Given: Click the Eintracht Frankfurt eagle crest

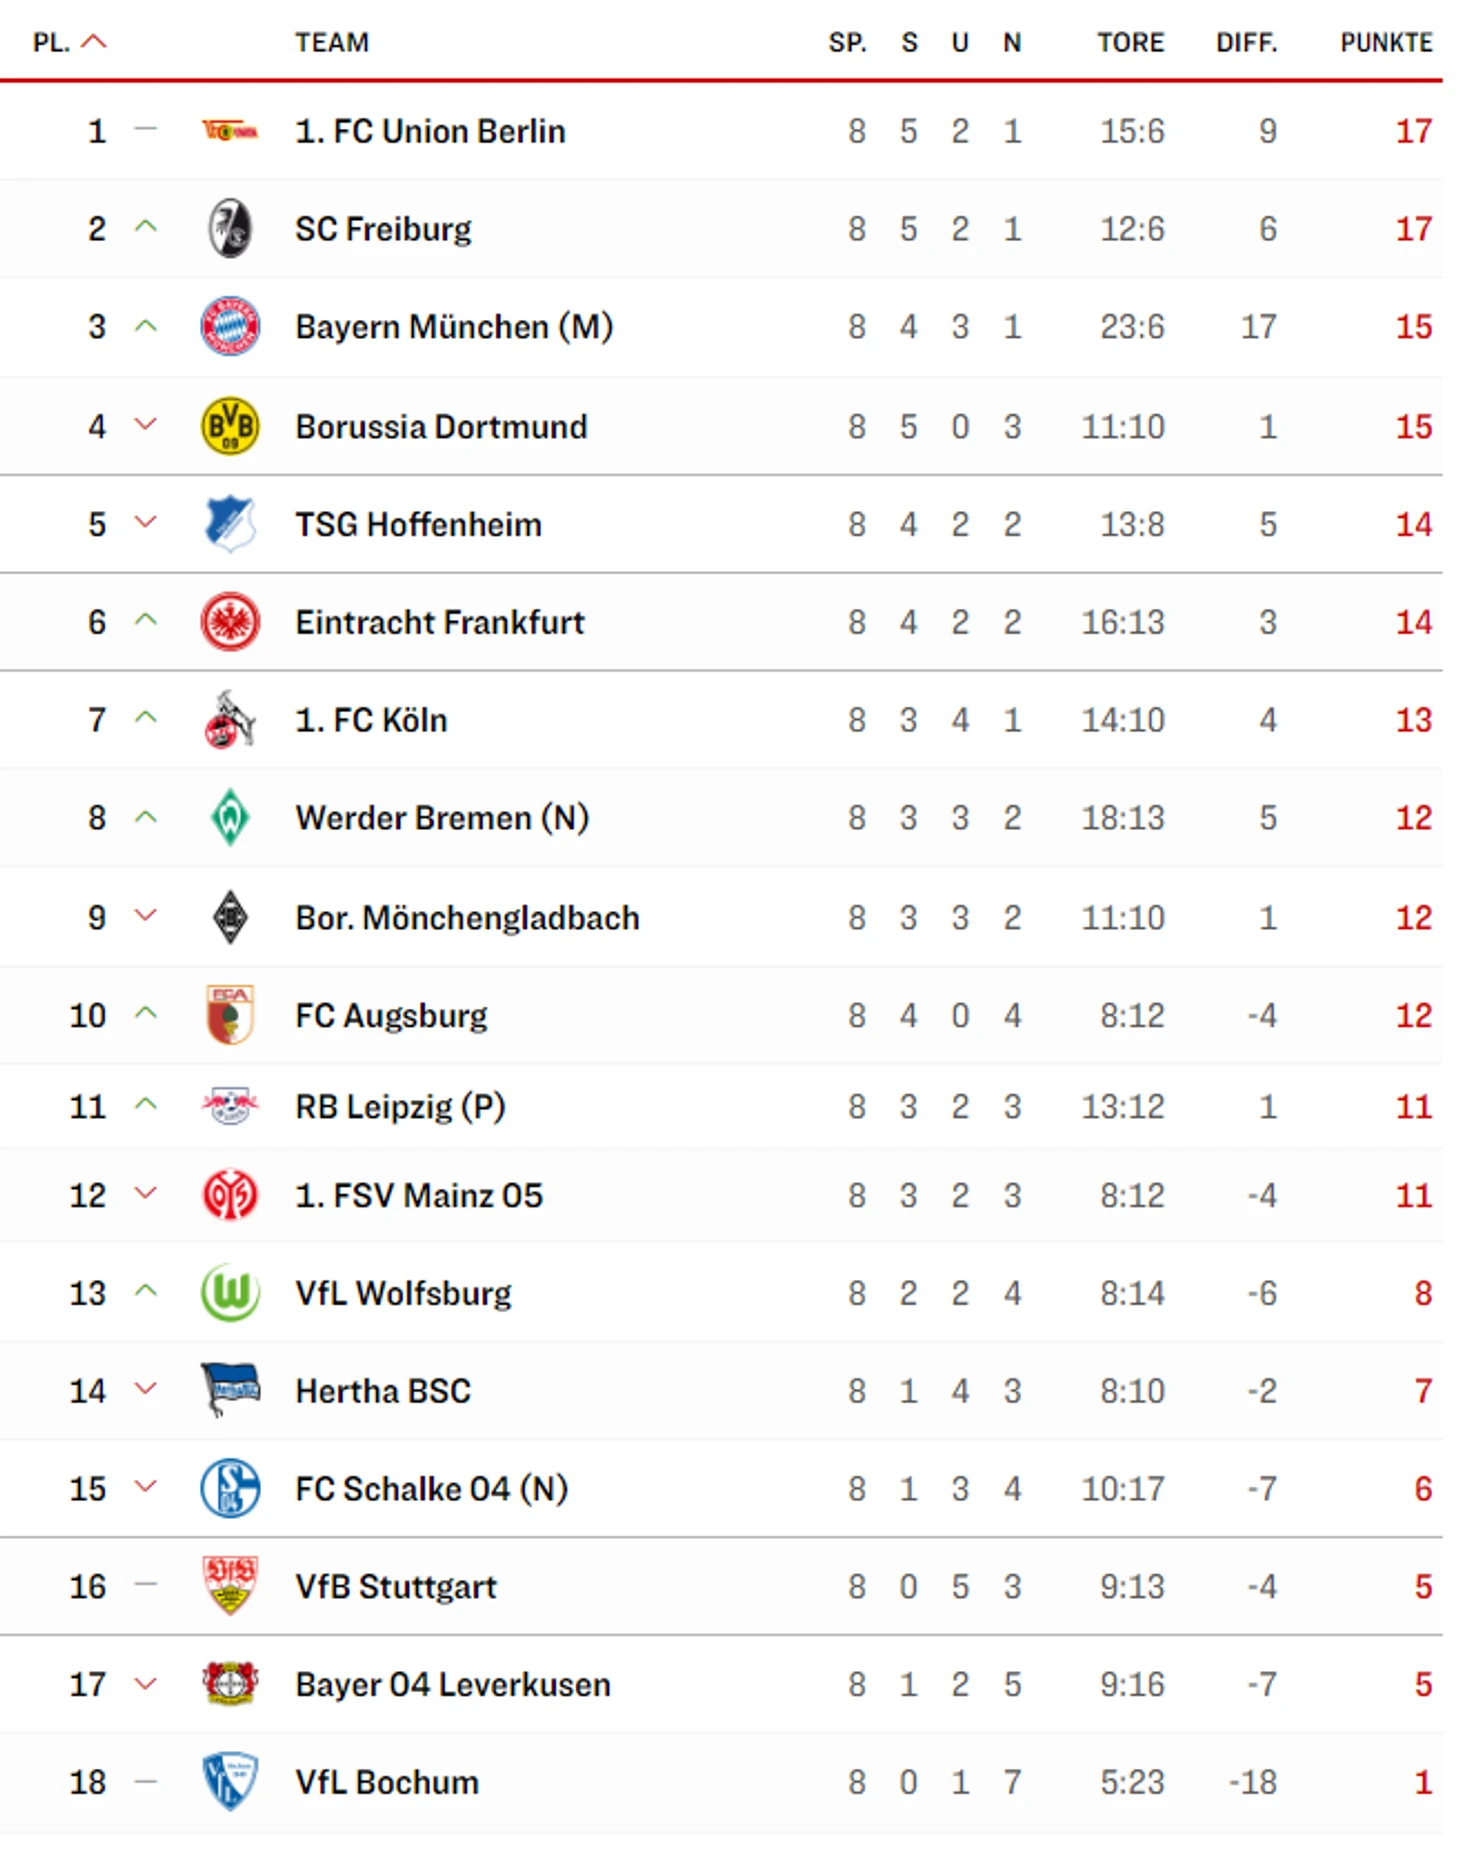Looking at the screenshot, I should [x=230, y=622].
